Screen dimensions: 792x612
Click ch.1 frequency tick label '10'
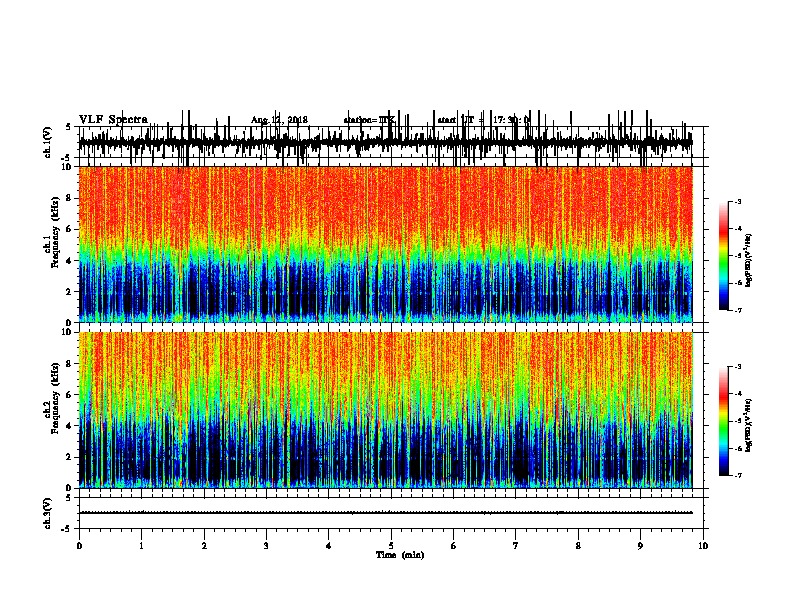point(68,167)
